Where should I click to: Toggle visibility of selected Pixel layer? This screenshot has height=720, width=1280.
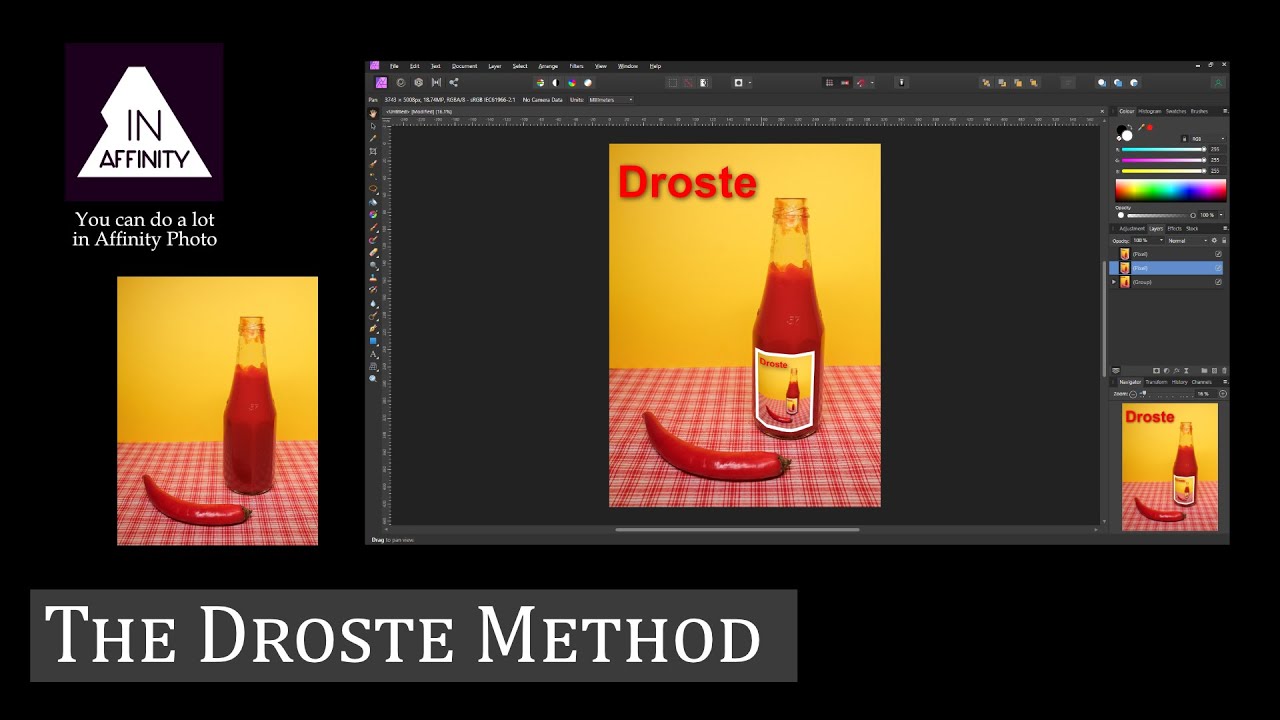pyautogui.click(x=1218, y=268)
